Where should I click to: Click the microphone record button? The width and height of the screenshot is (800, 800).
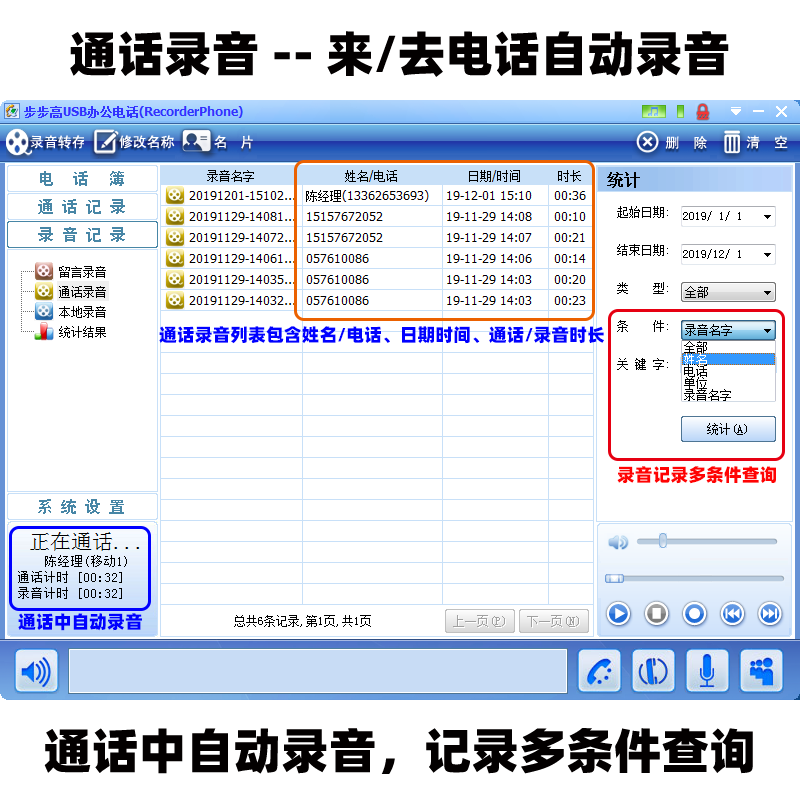pyautogui.click(x=707, y=671)
